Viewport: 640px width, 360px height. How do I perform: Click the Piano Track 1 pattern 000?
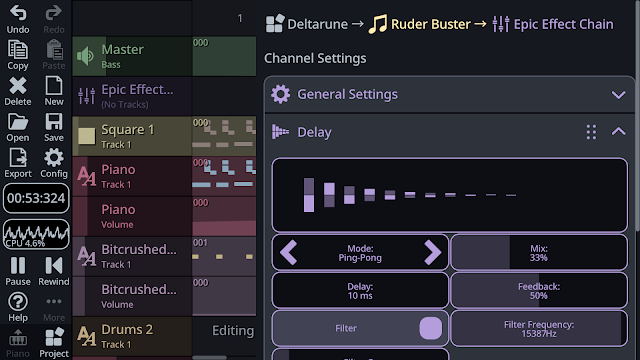click(224, 176)
